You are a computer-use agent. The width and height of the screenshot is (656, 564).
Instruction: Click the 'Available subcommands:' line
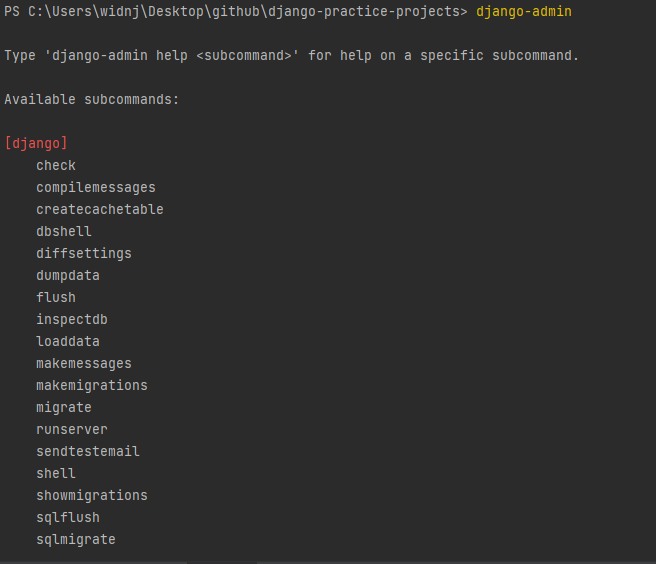92,100
